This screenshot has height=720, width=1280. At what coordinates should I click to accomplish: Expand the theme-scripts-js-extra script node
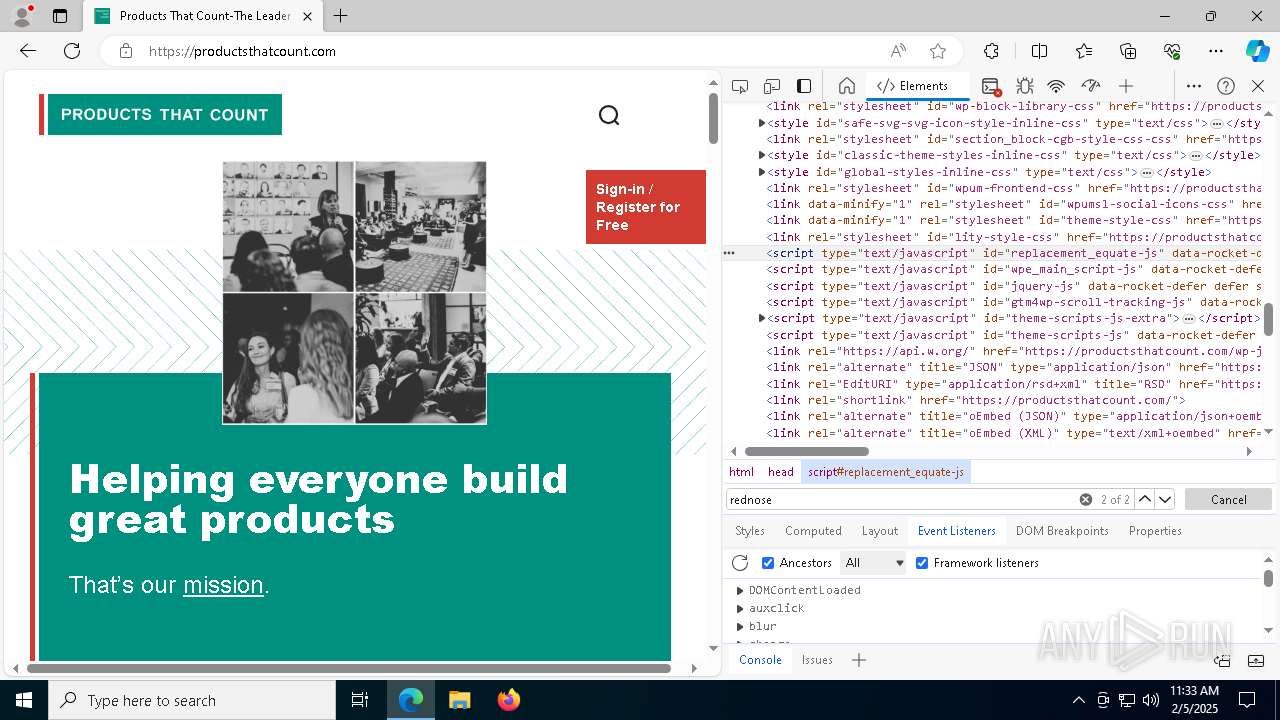coord(762,318)
